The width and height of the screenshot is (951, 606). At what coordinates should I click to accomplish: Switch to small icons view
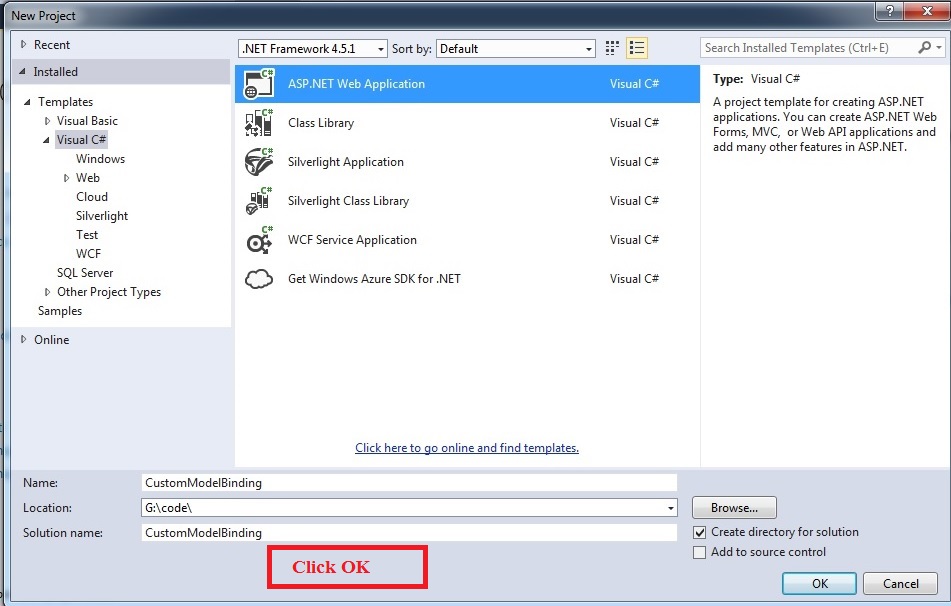pyautogui.click(x=612, y=48)
